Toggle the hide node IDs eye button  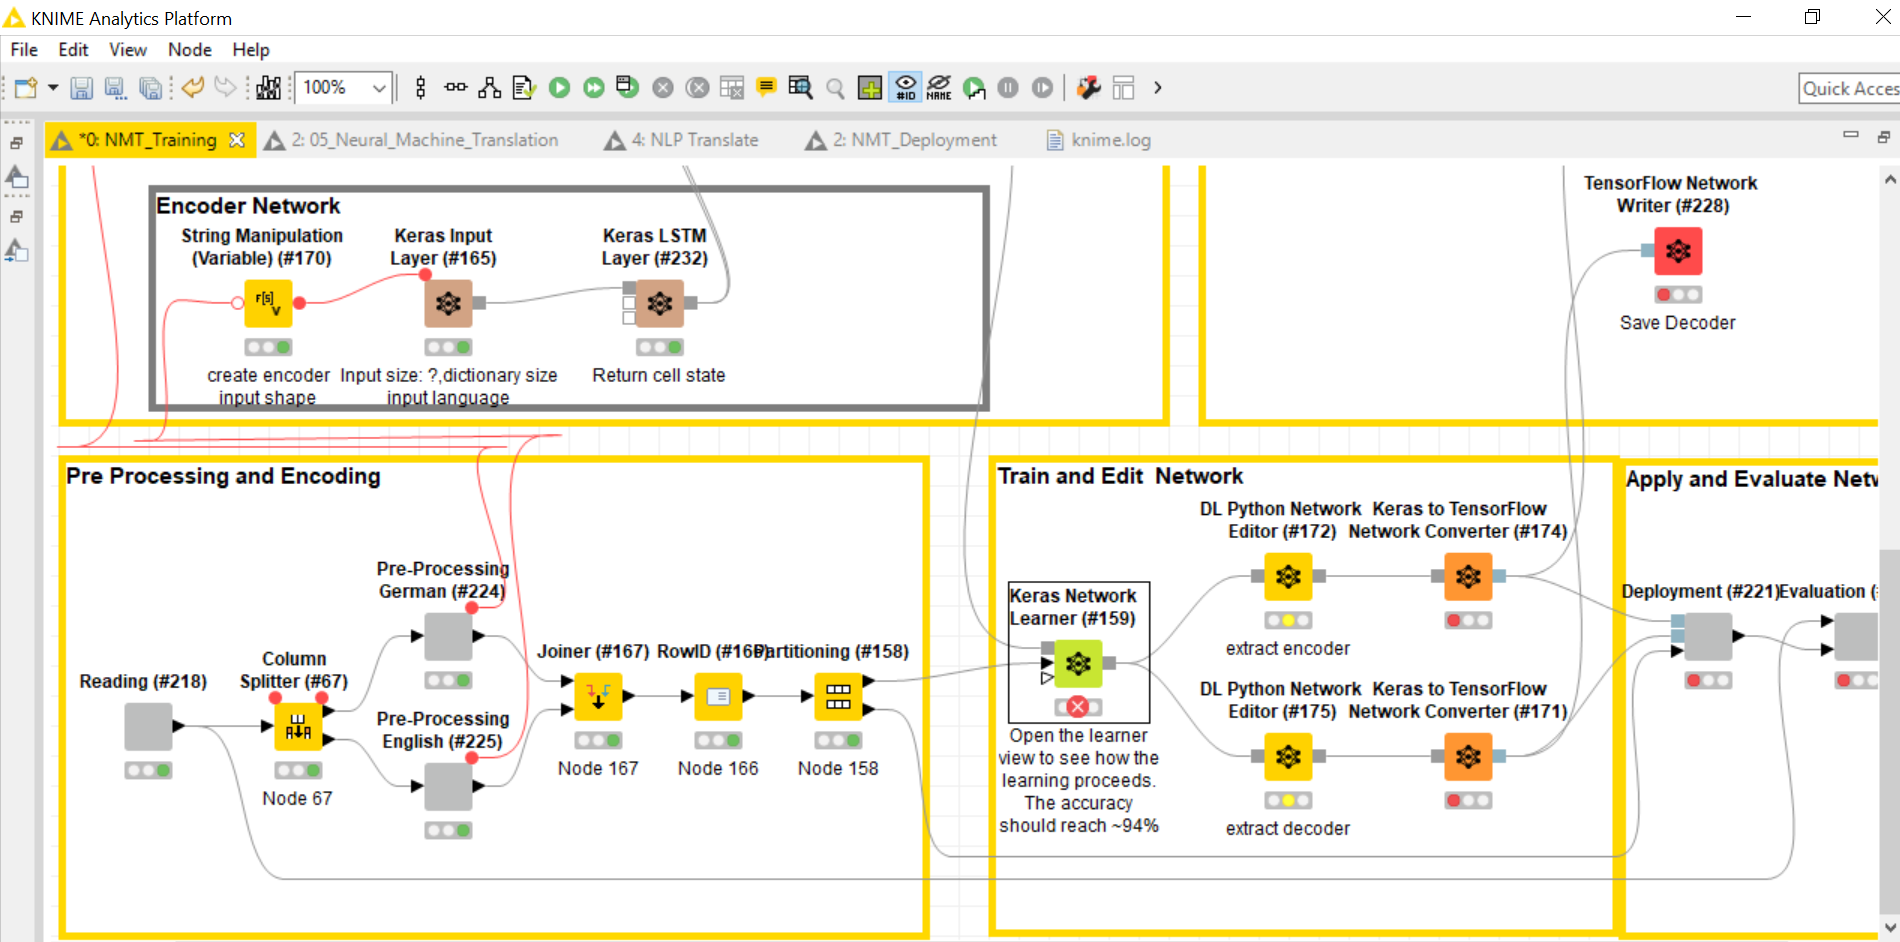click(x=905, y=88)
